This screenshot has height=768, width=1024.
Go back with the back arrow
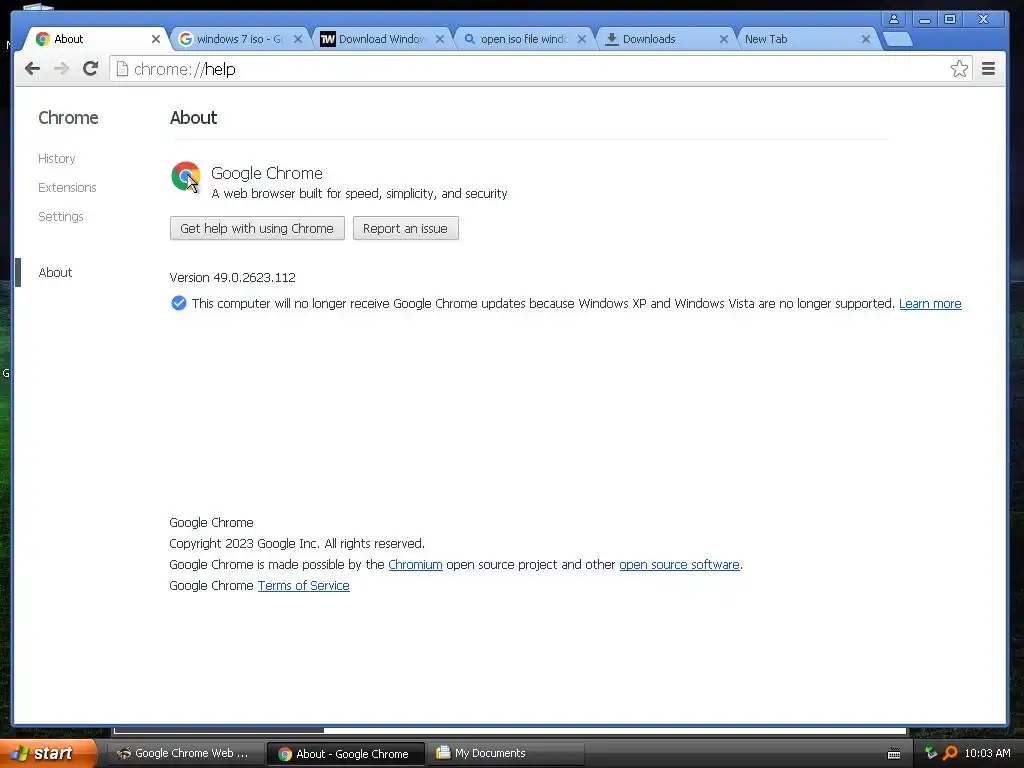pos(32,69)
